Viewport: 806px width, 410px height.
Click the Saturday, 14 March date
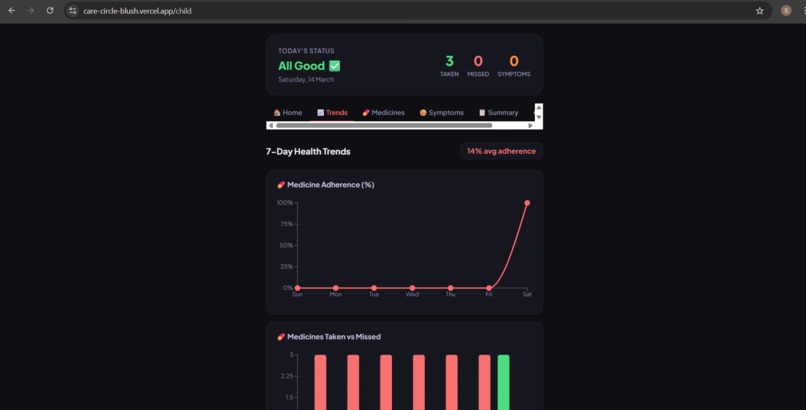click(306, 80)
